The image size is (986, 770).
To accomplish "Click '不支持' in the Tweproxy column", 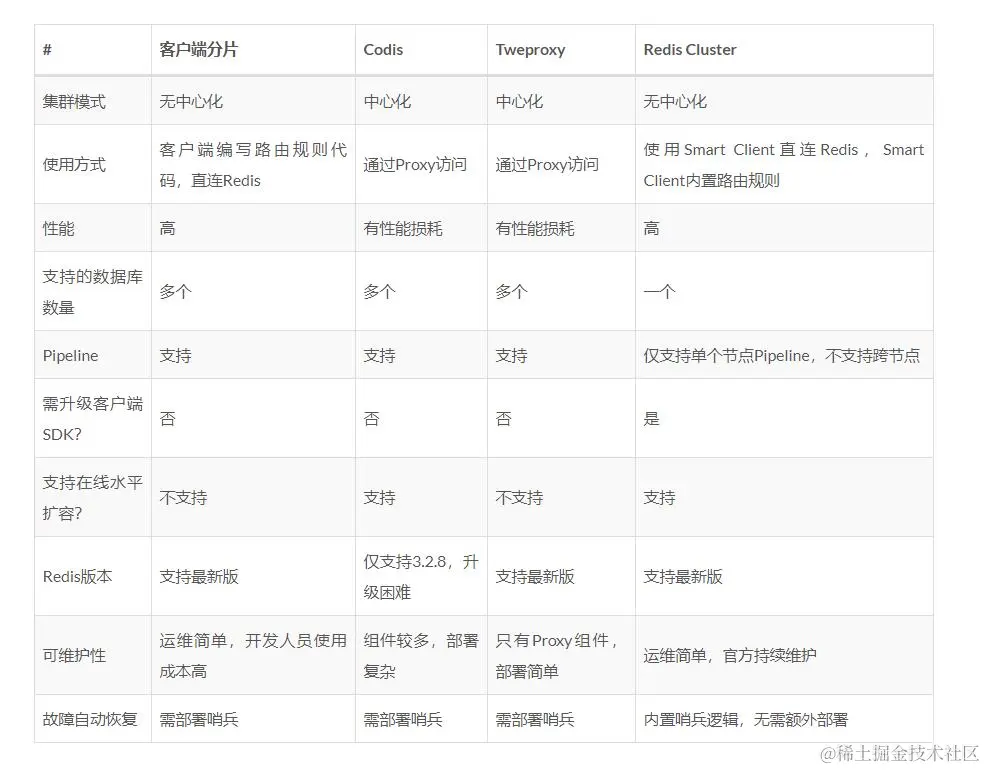I will tap(519, 498).
